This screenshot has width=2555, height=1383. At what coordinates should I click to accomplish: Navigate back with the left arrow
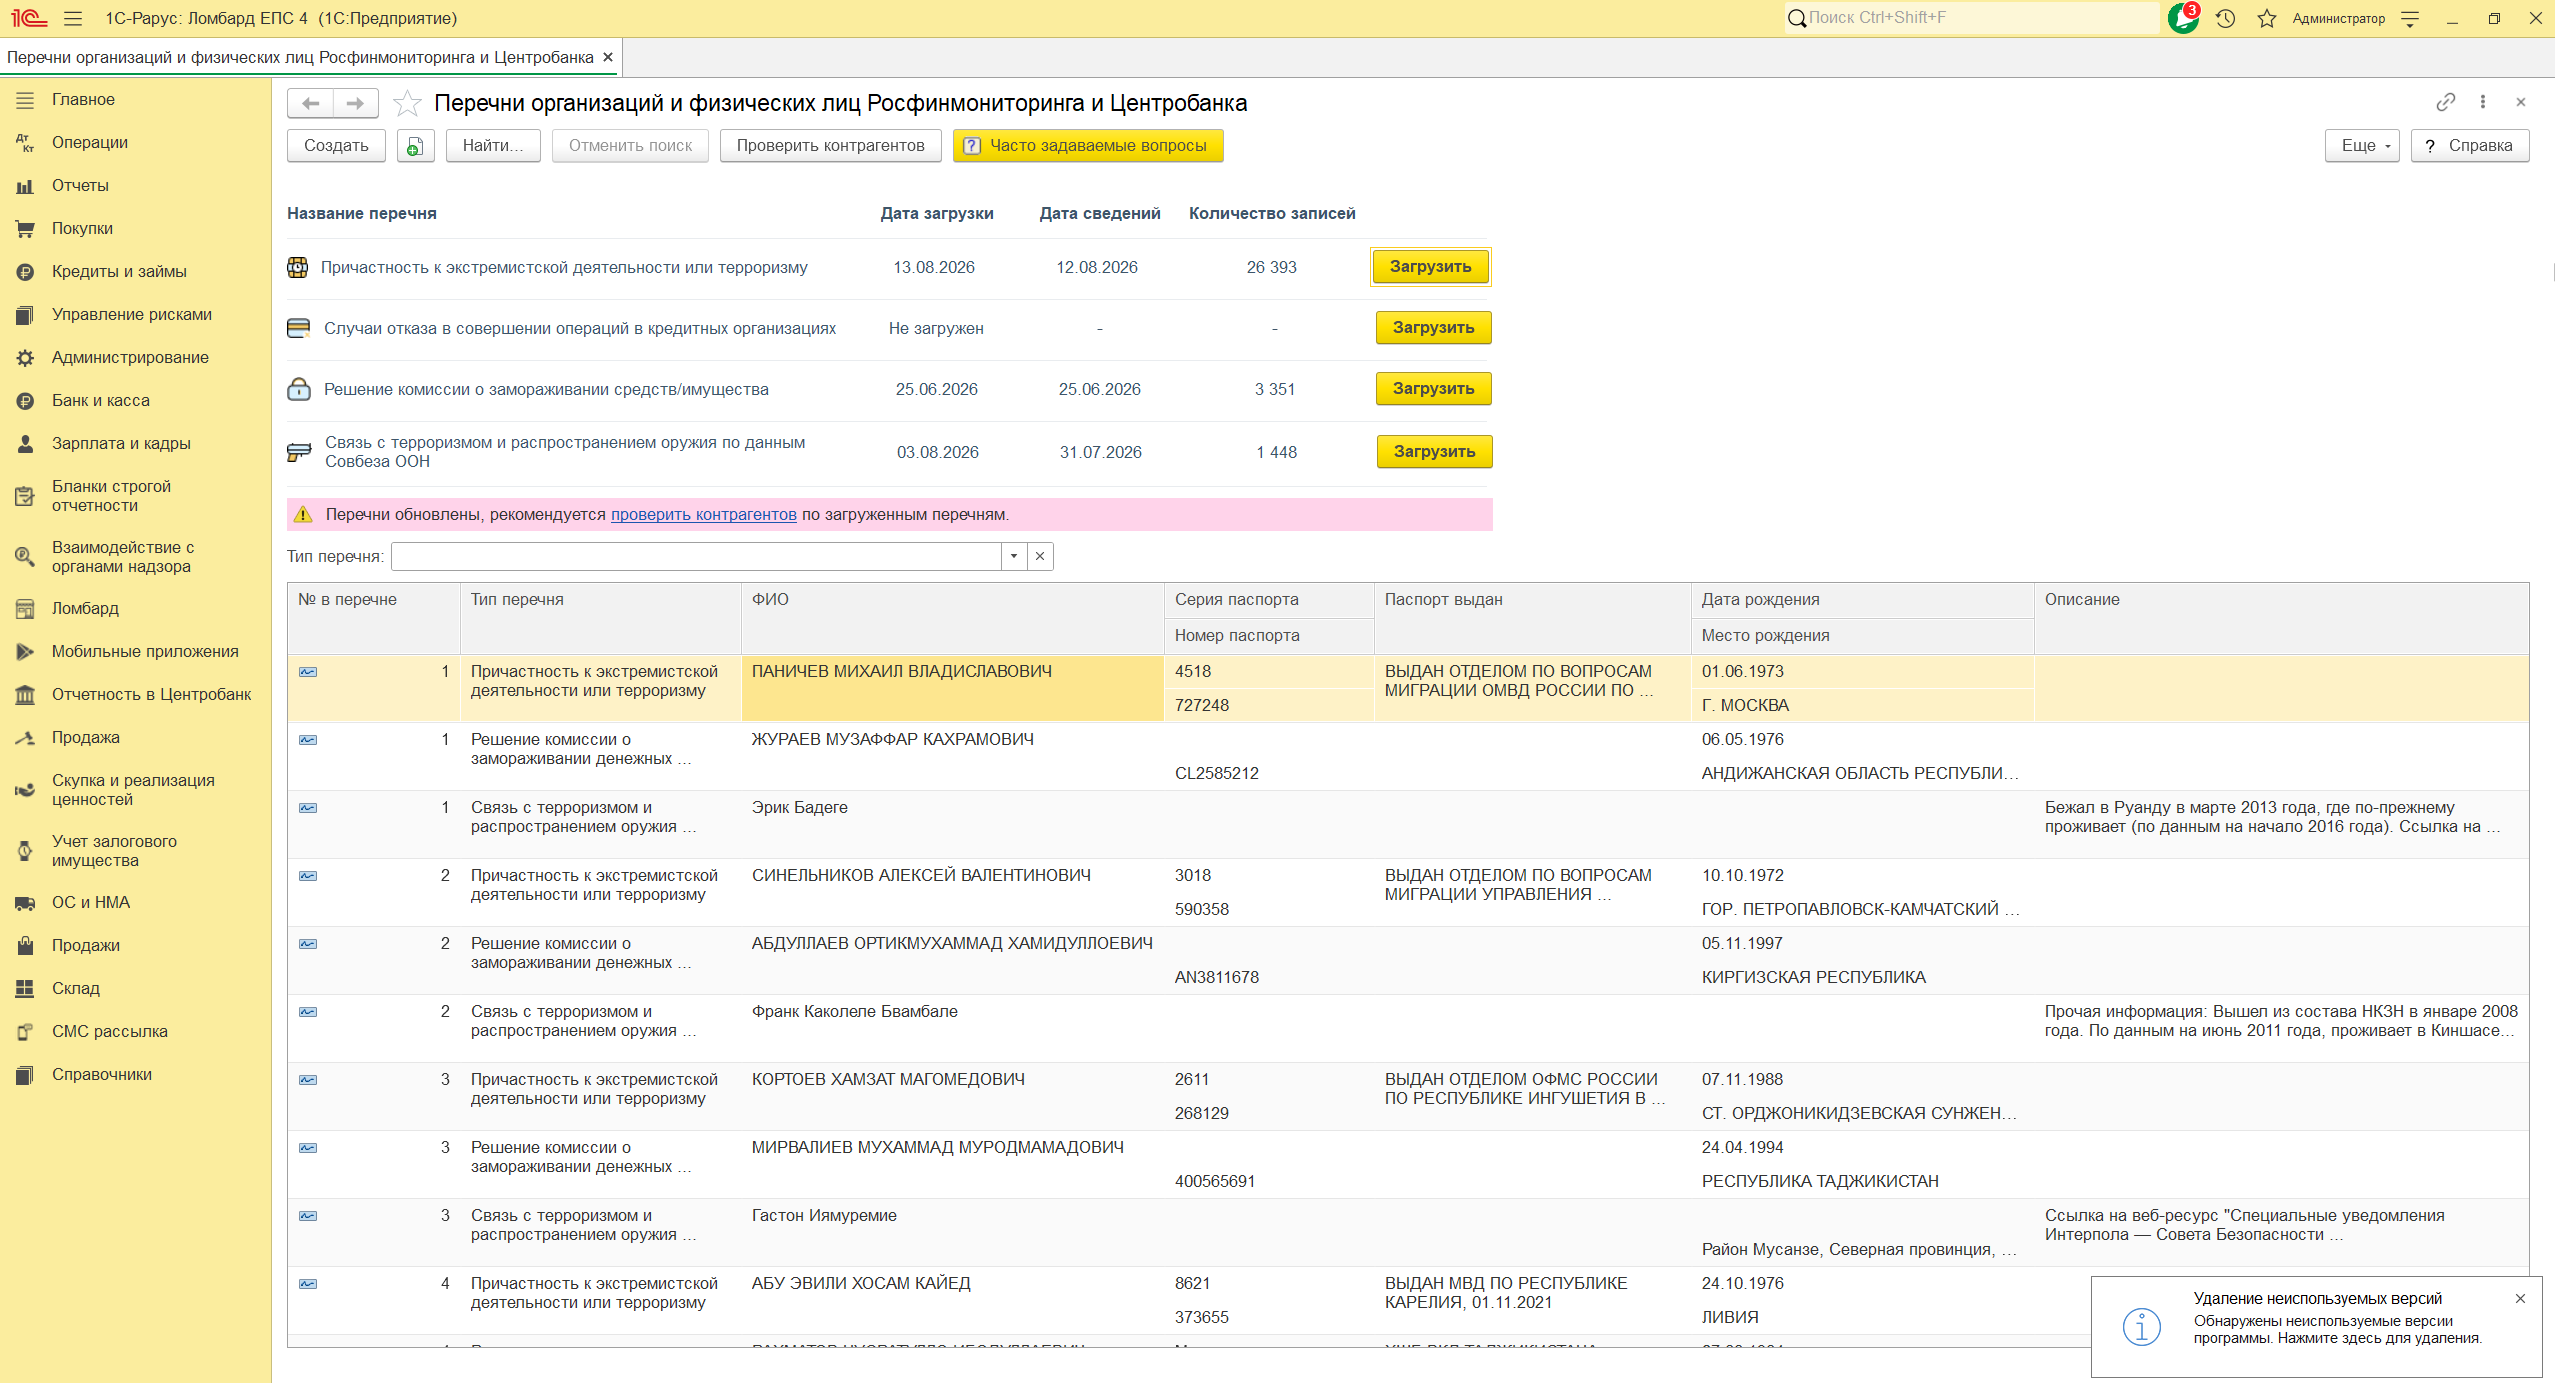click(310, 103)
